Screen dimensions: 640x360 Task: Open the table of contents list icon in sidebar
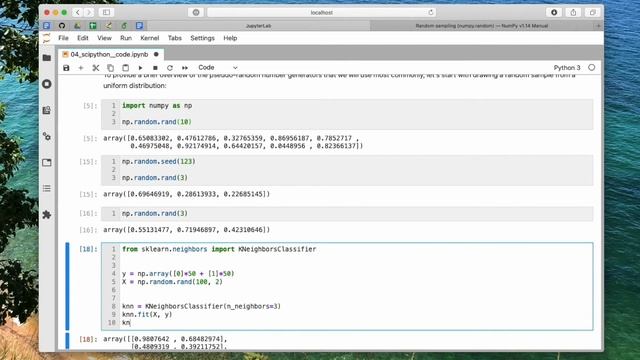tap(47, 189)
